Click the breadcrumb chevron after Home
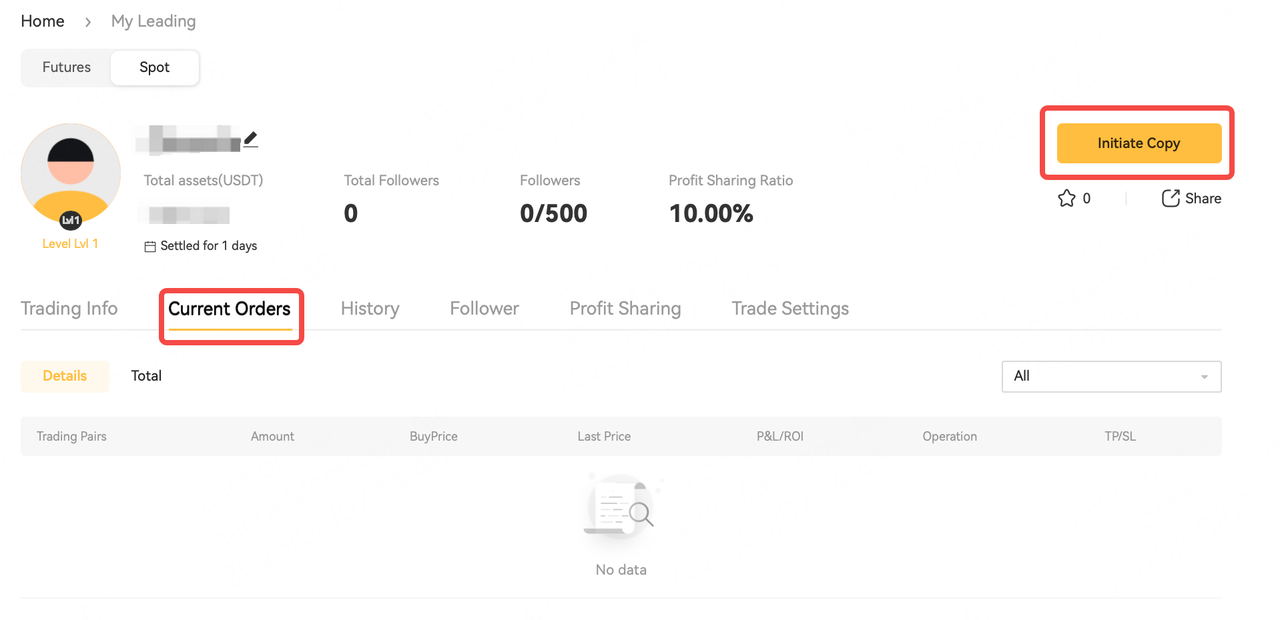 tap(88, 21)
